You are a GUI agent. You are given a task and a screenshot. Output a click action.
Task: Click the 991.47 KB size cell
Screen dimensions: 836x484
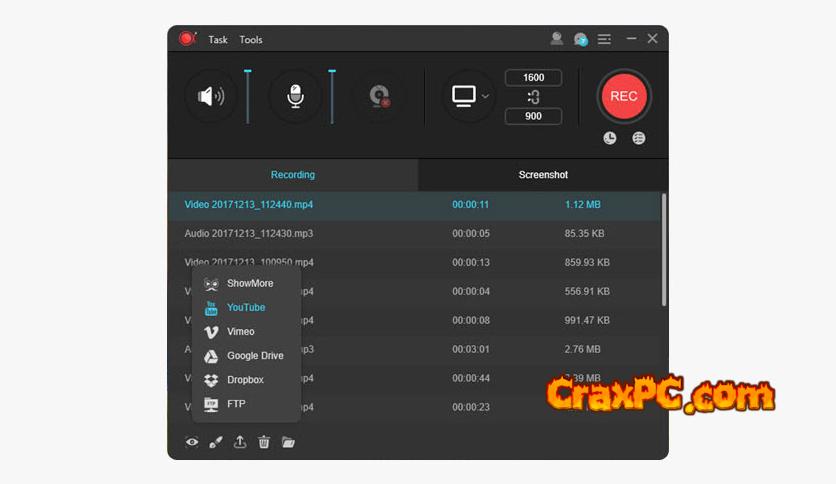(x=587, y=320)
